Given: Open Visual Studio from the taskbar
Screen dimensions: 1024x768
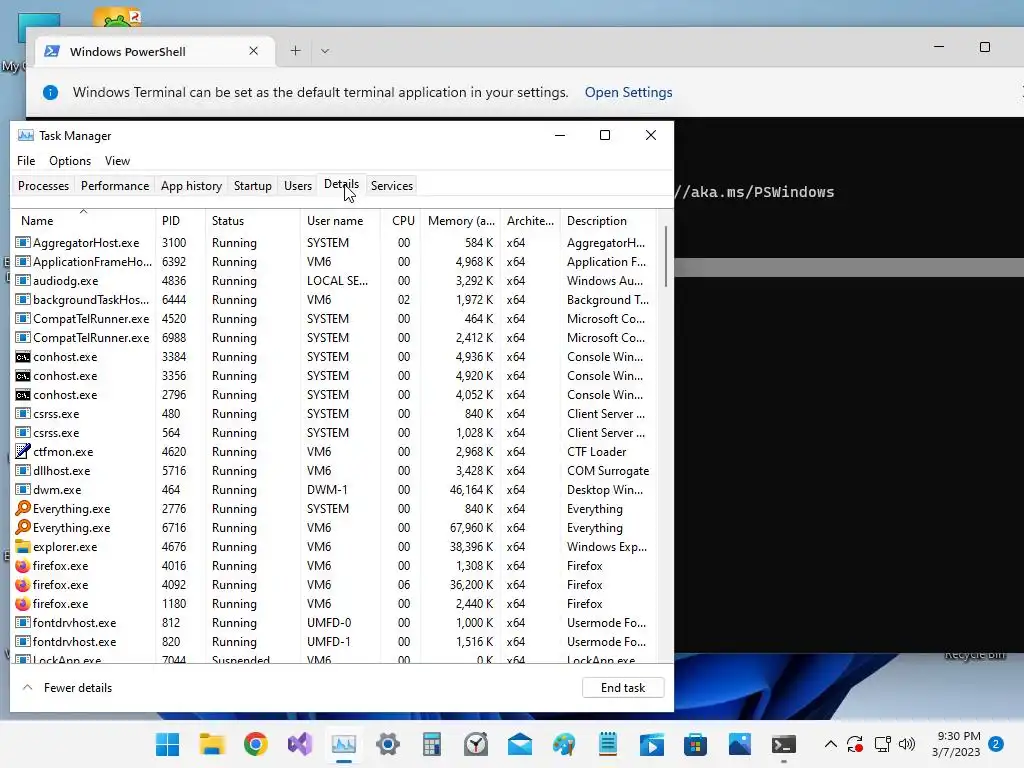Looking at the screenshot, I should (x=300, y=744).
